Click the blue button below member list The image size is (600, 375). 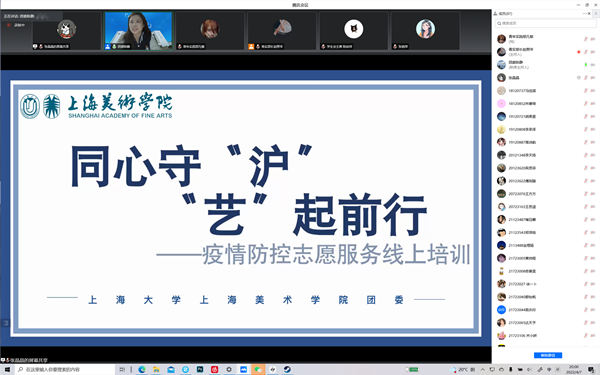click(x=548, y=355)
